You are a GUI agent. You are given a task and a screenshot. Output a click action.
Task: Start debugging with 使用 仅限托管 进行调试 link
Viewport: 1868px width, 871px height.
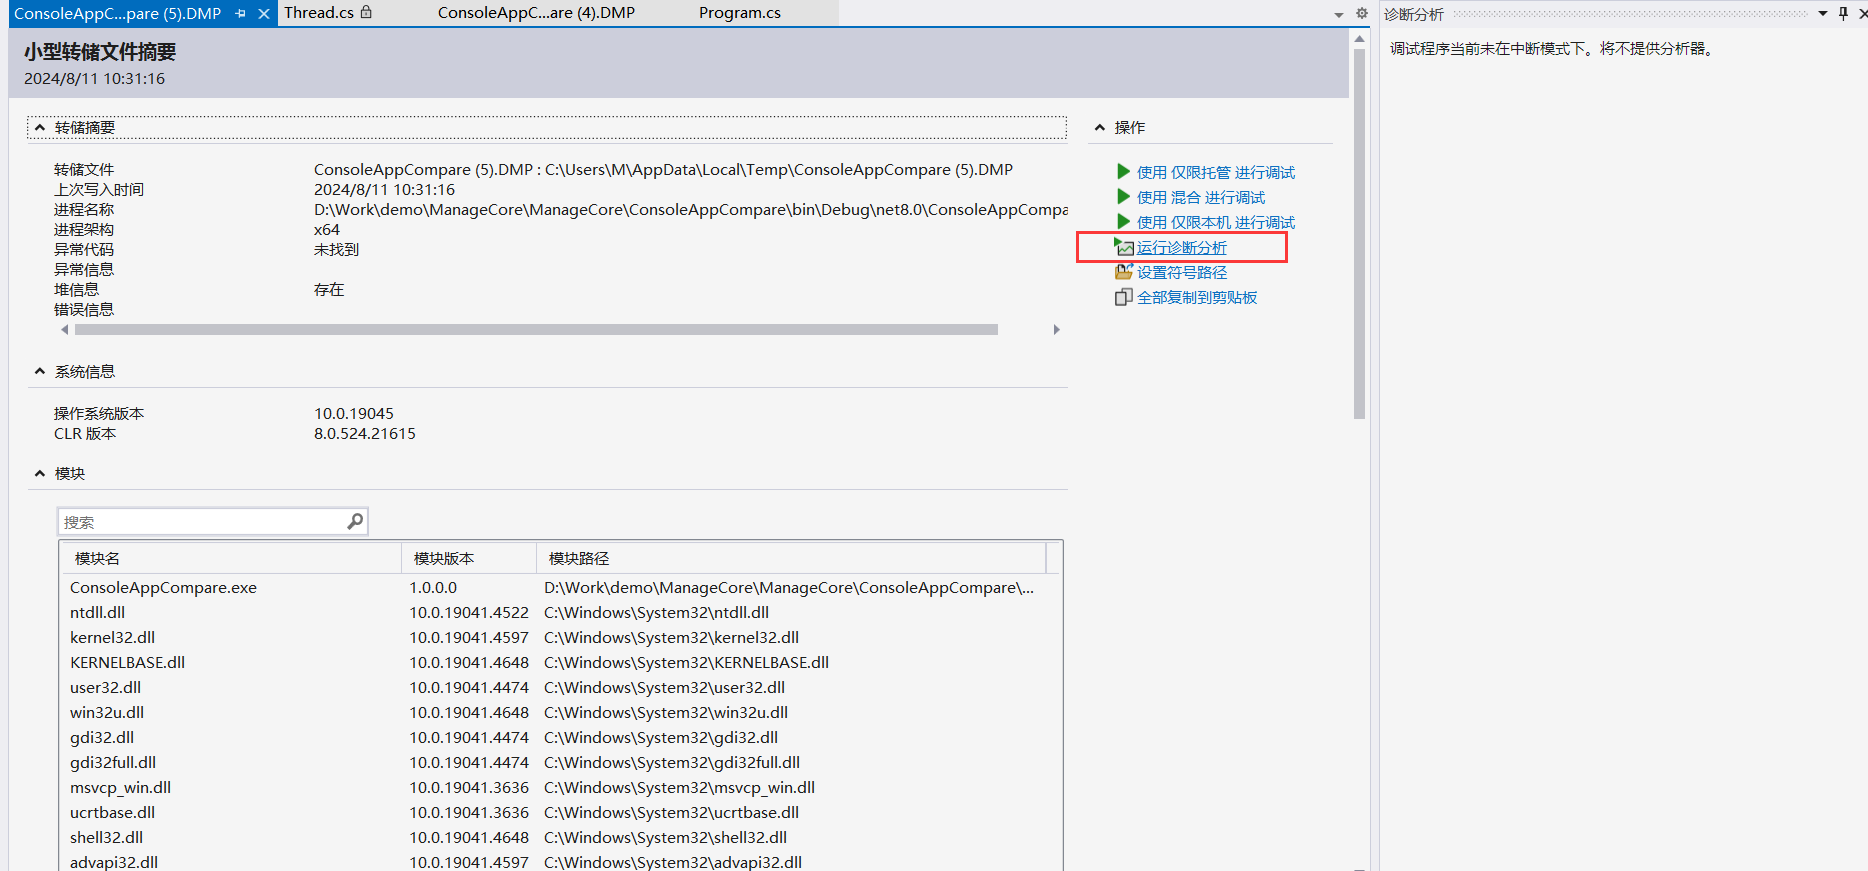1216,172
